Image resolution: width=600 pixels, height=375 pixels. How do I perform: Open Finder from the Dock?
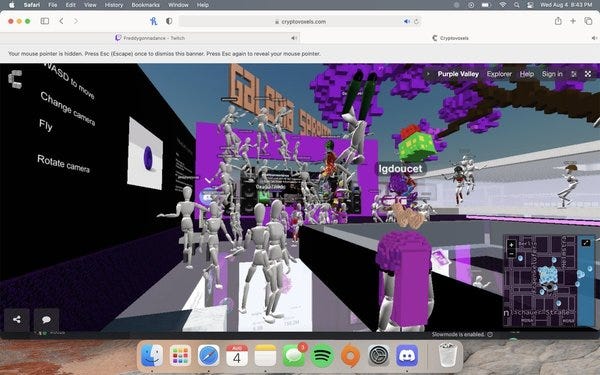point(152,355)
